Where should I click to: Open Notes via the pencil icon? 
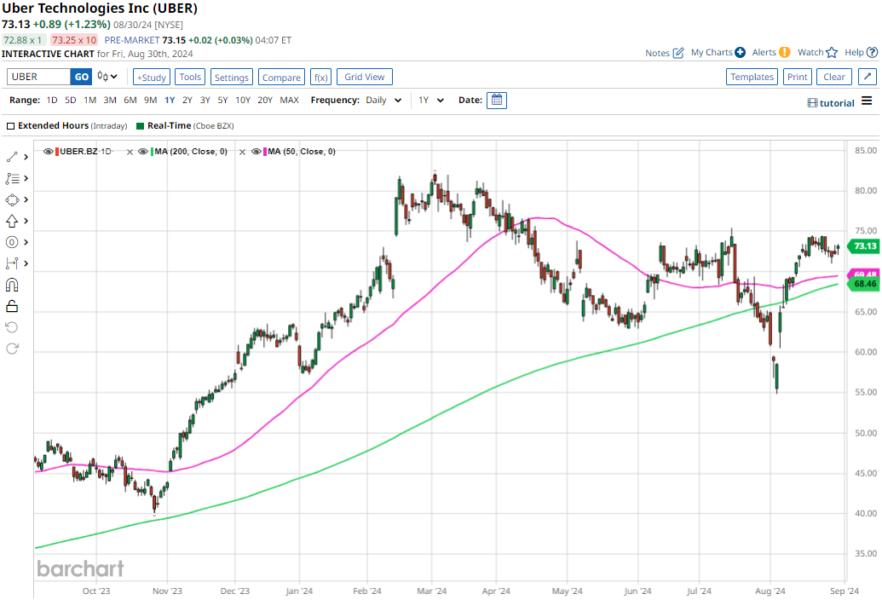point(678,53)
